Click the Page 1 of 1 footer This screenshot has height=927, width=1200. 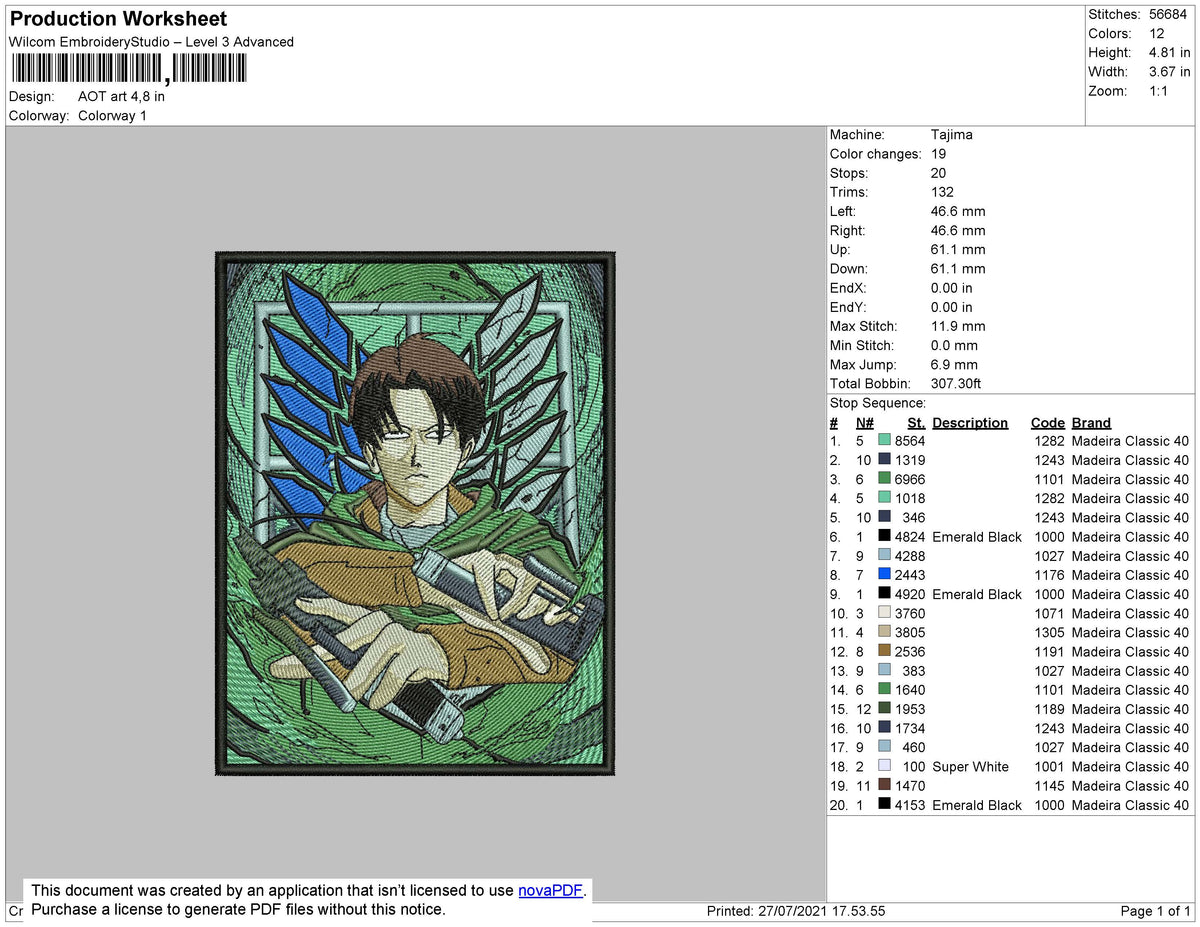coord(1156,911)
